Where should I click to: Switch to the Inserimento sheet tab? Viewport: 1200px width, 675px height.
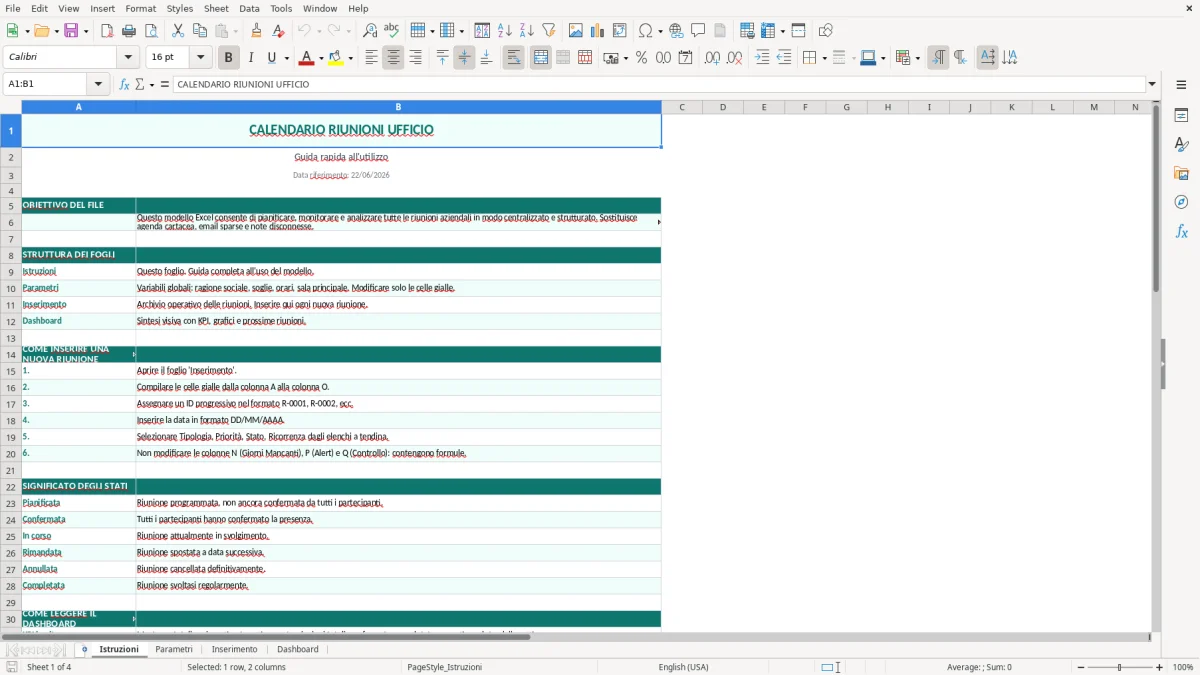tap(234, 649)
